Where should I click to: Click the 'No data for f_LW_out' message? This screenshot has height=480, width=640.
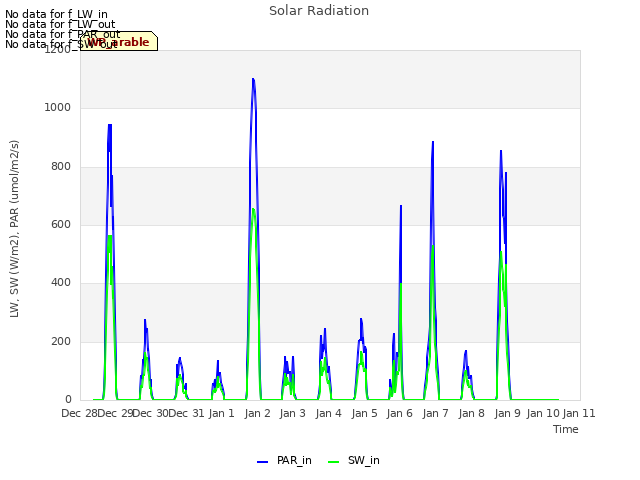60,24
